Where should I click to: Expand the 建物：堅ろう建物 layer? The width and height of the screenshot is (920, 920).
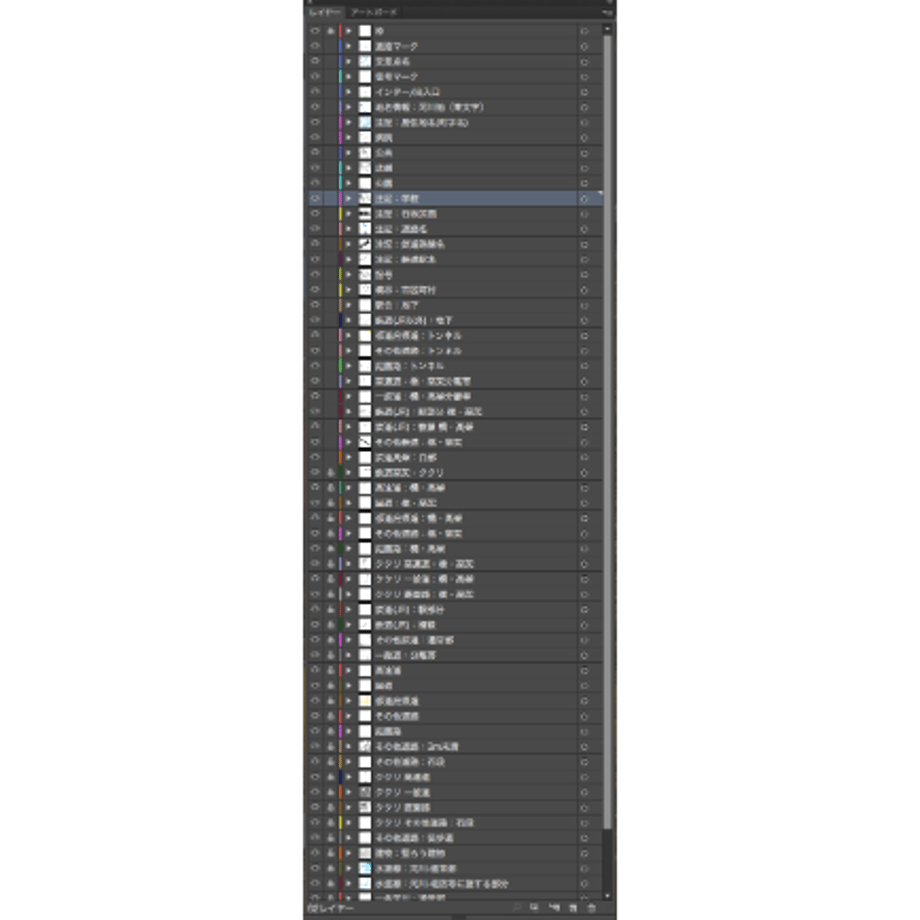[349, 853]
